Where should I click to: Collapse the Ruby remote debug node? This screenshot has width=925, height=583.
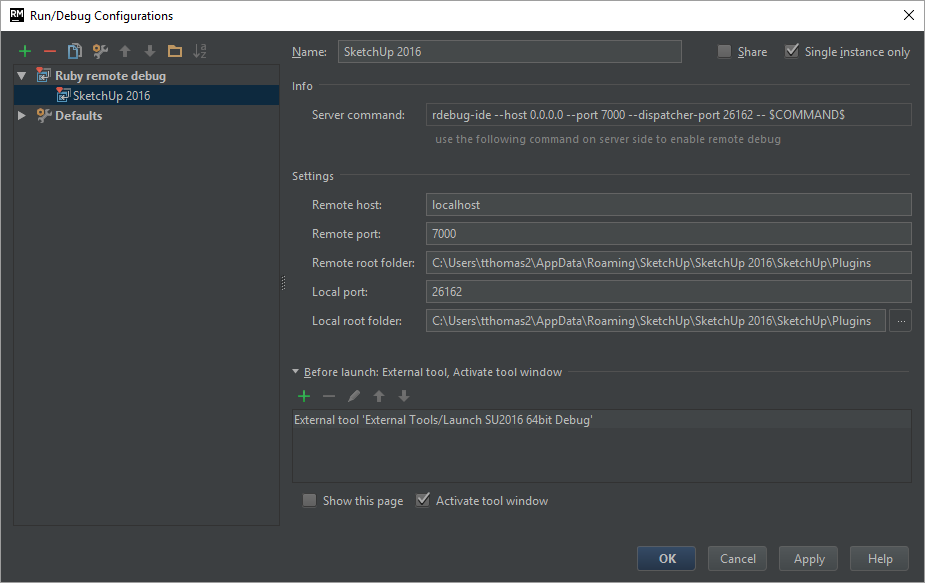[x=22, y=76]
